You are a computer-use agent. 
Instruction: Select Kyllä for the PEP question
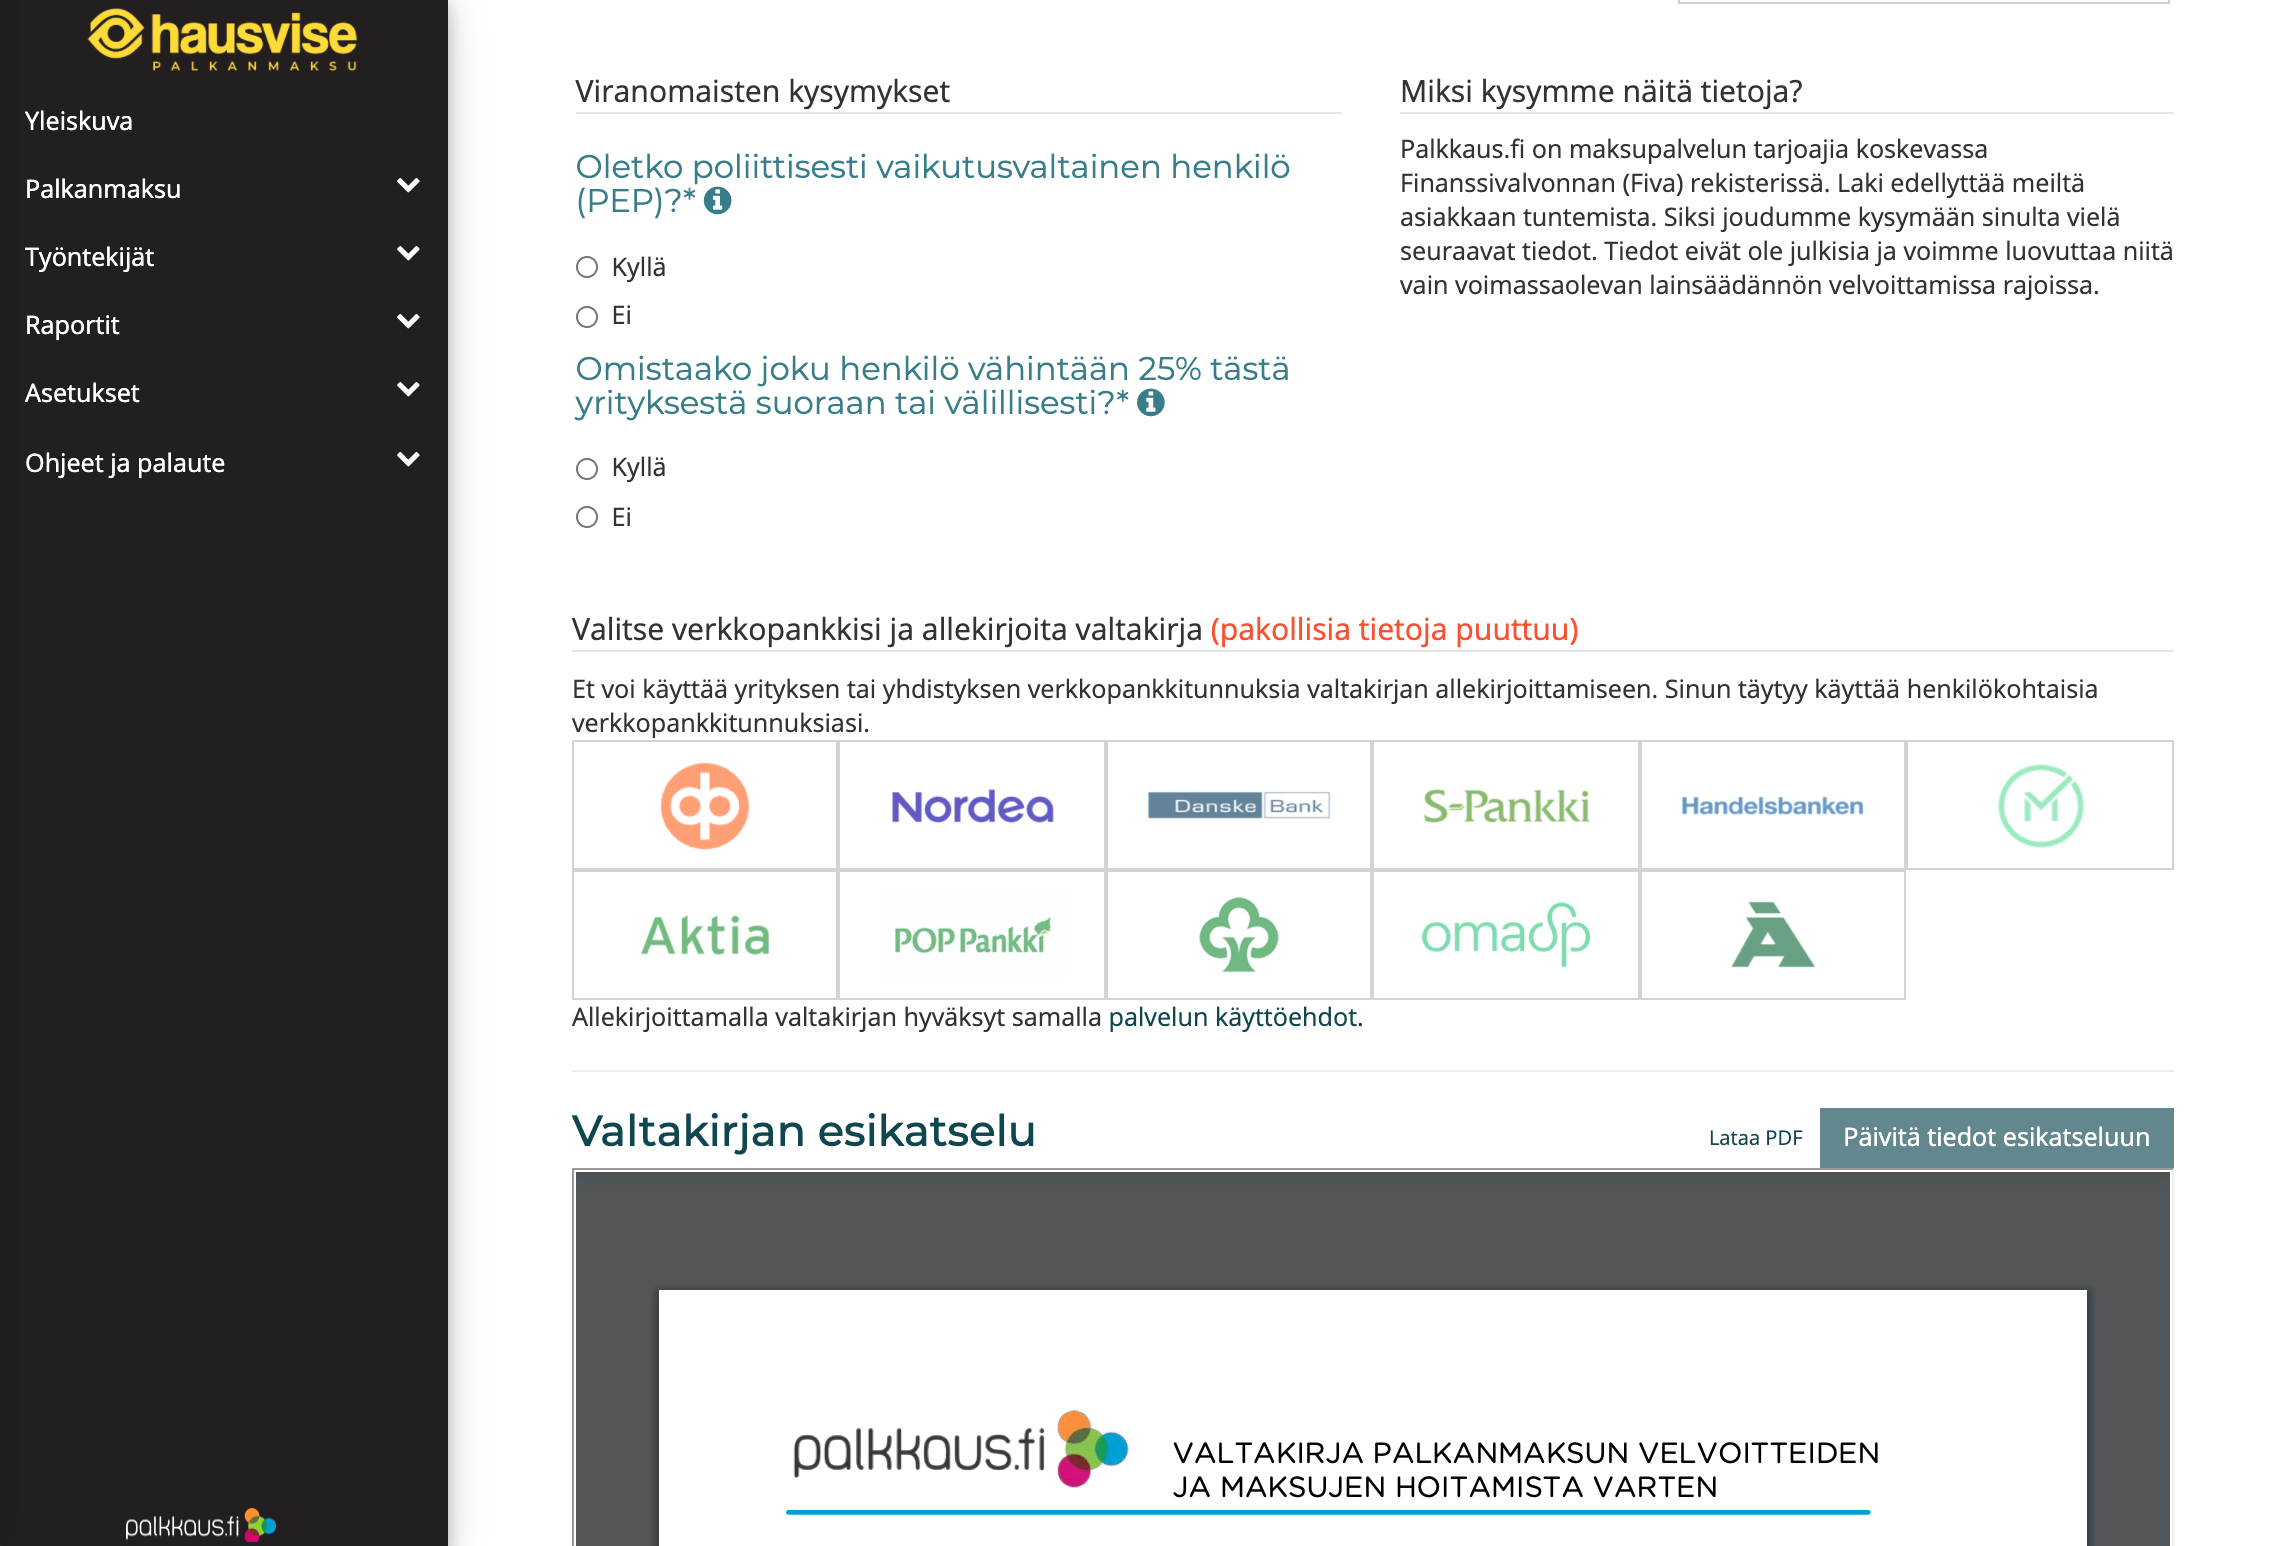[587, 267]
